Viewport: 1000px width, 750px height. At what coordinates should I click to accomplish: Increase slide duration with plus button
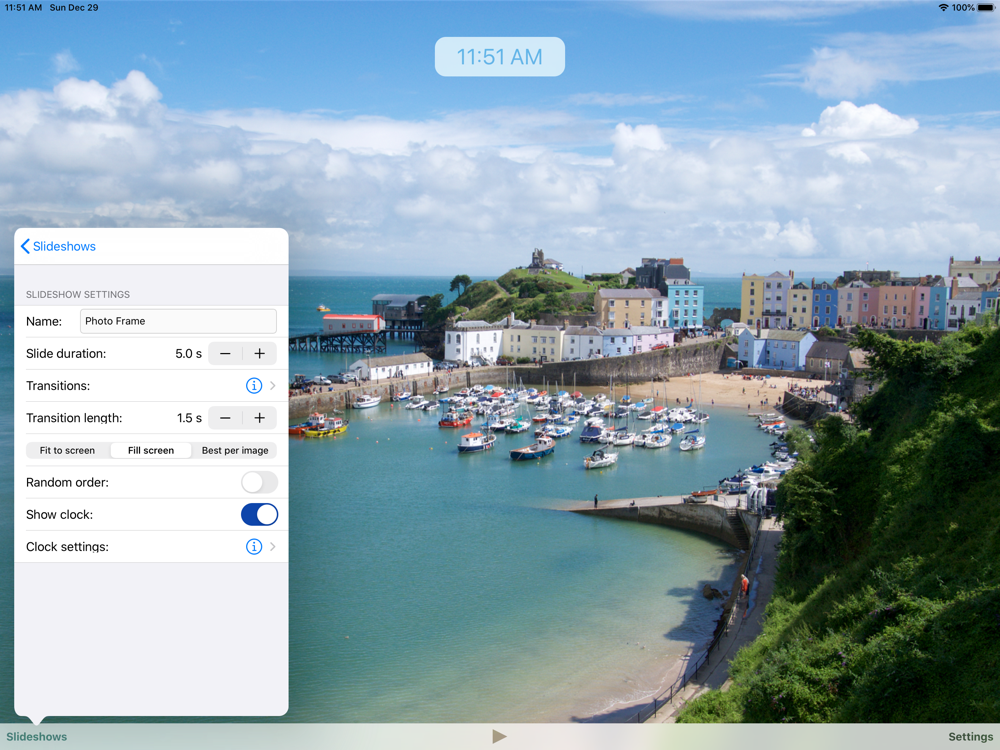(x=259, y=354)
